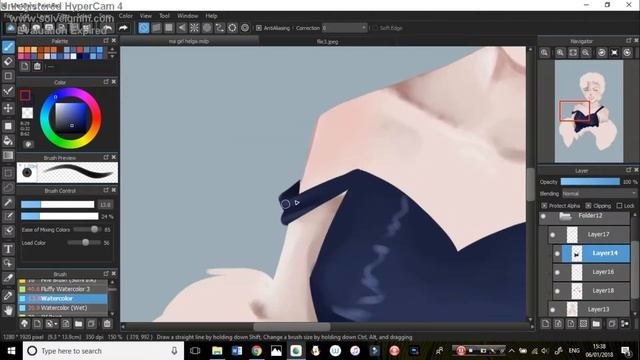The height and width of the screenshot is (360, 640).
Task: Enable the curve snap icon
Action: click(x=220, y=28)
